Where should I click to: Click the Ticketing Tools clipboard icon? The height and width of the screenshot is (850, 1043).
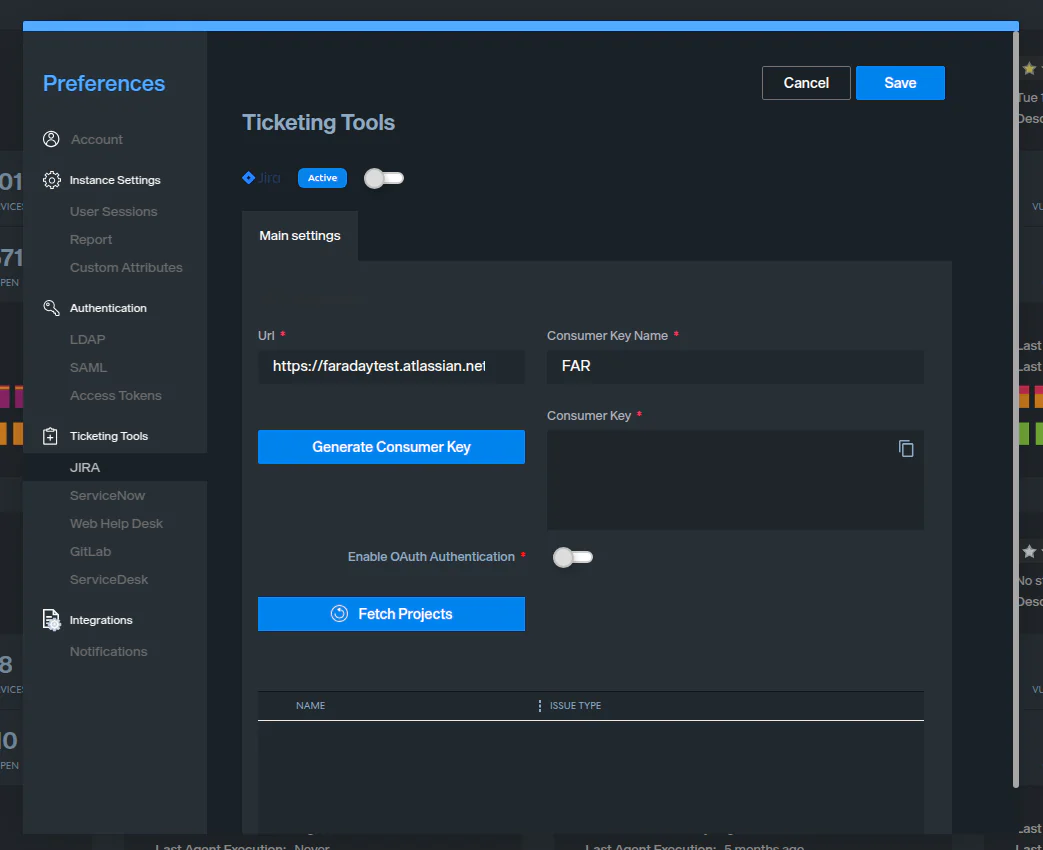tap(51, 436)
